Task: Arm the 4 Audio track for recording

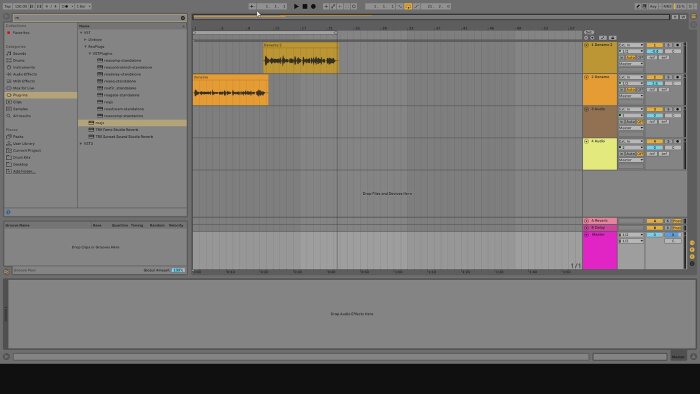Action: click(x=677, y=141)
